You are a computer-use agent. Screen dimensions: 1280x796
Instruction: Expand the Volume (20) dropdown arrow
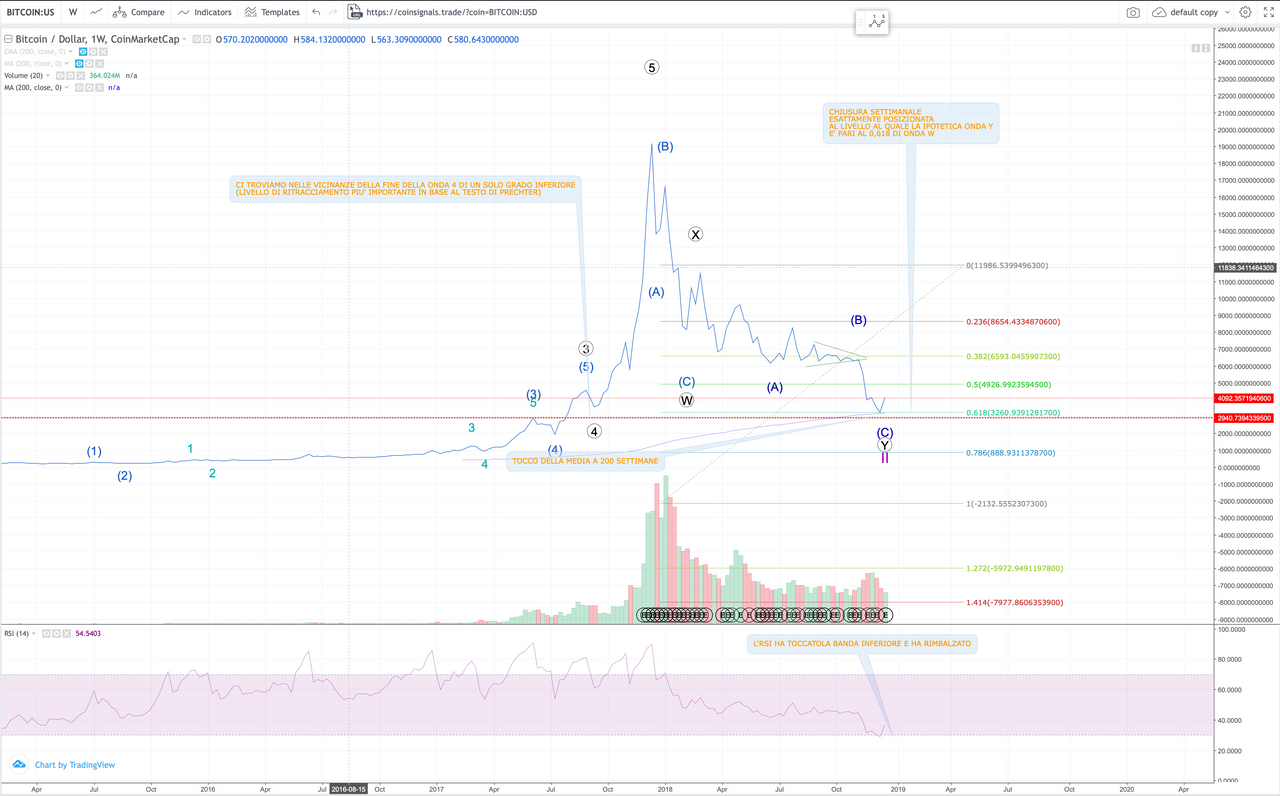48,76
